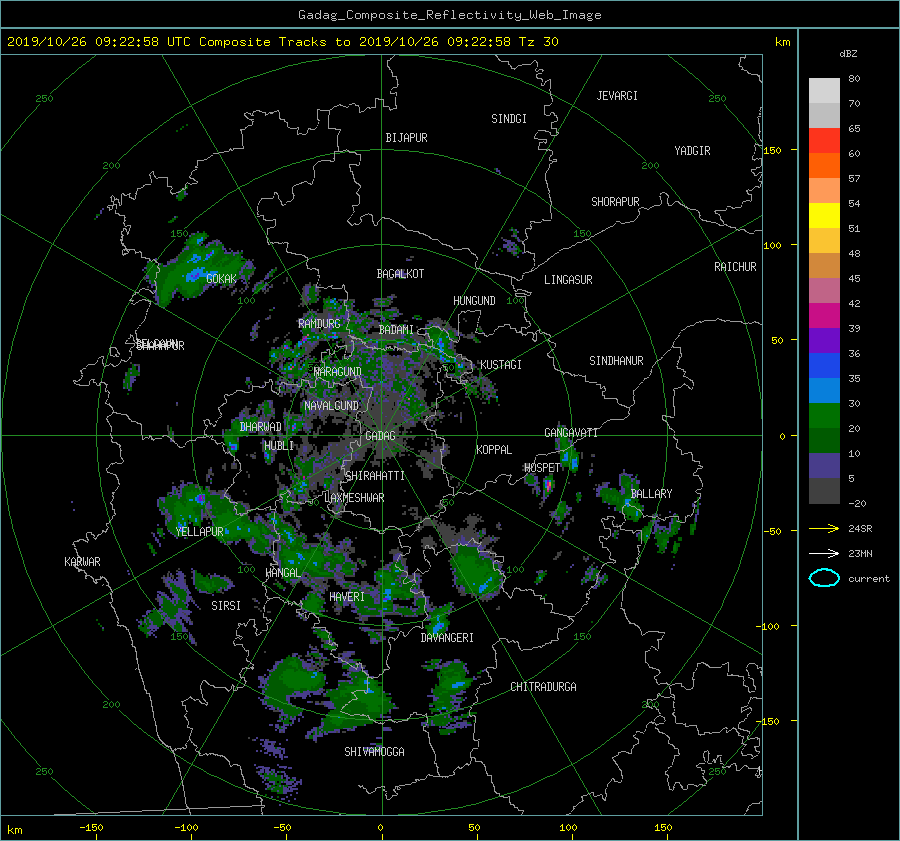The image size is (900, 841).
Task: Point at the DHARWAD label
Action: coord(261,427)
